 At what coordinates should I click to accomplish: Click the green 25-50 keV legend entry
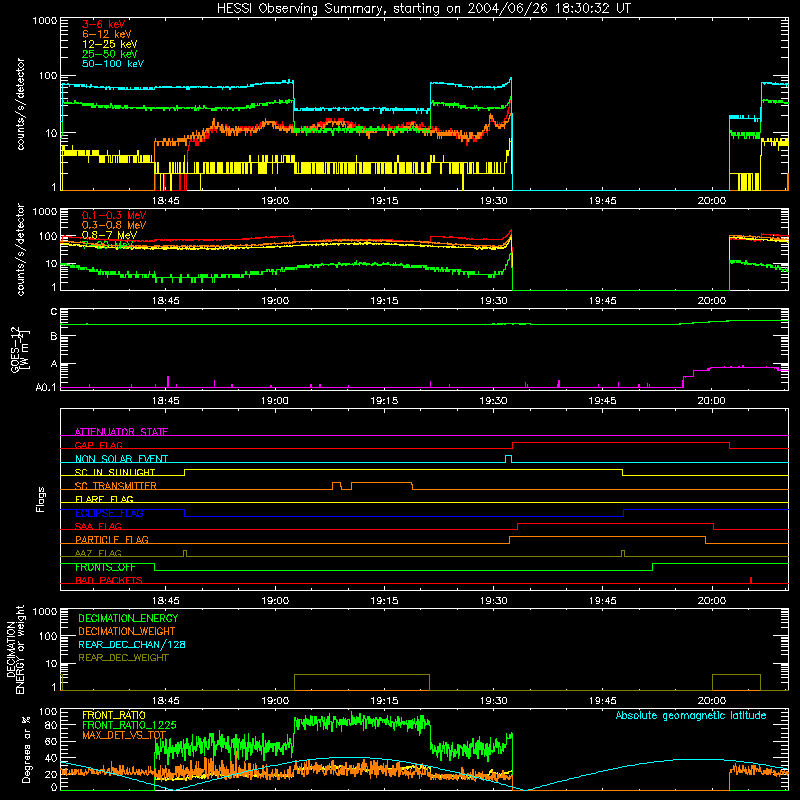(x=109, y=54)
